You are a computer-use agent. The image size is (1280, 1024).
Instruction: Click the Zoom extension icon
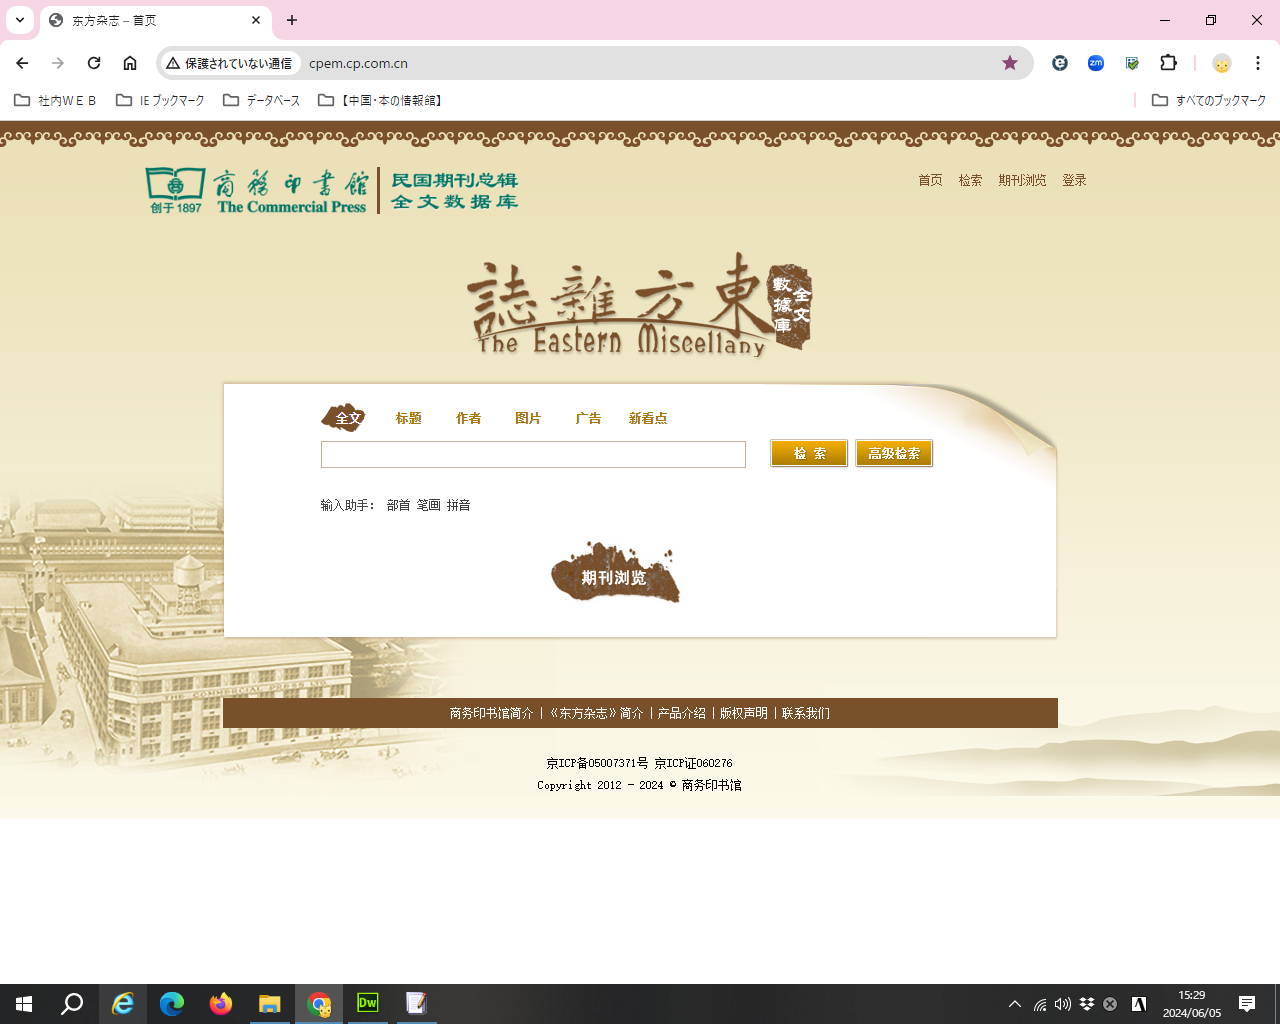(1096, 63)
